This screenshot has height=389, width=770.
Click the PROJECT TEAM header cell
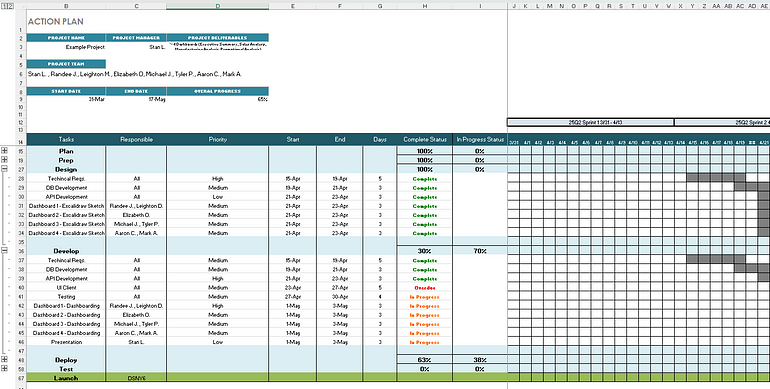tap(66, 64)
